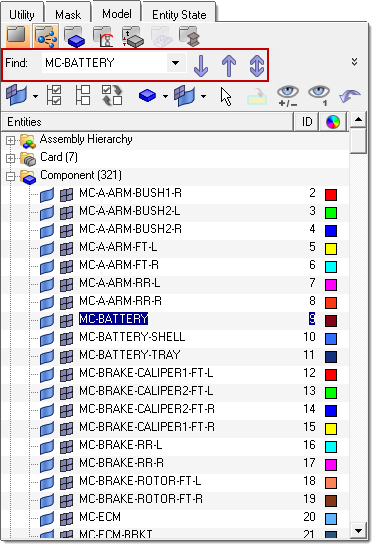Click the reverse selection icon
Viewport: 375px width, 547px height.
pyautogui.click(x=112, y=95)
